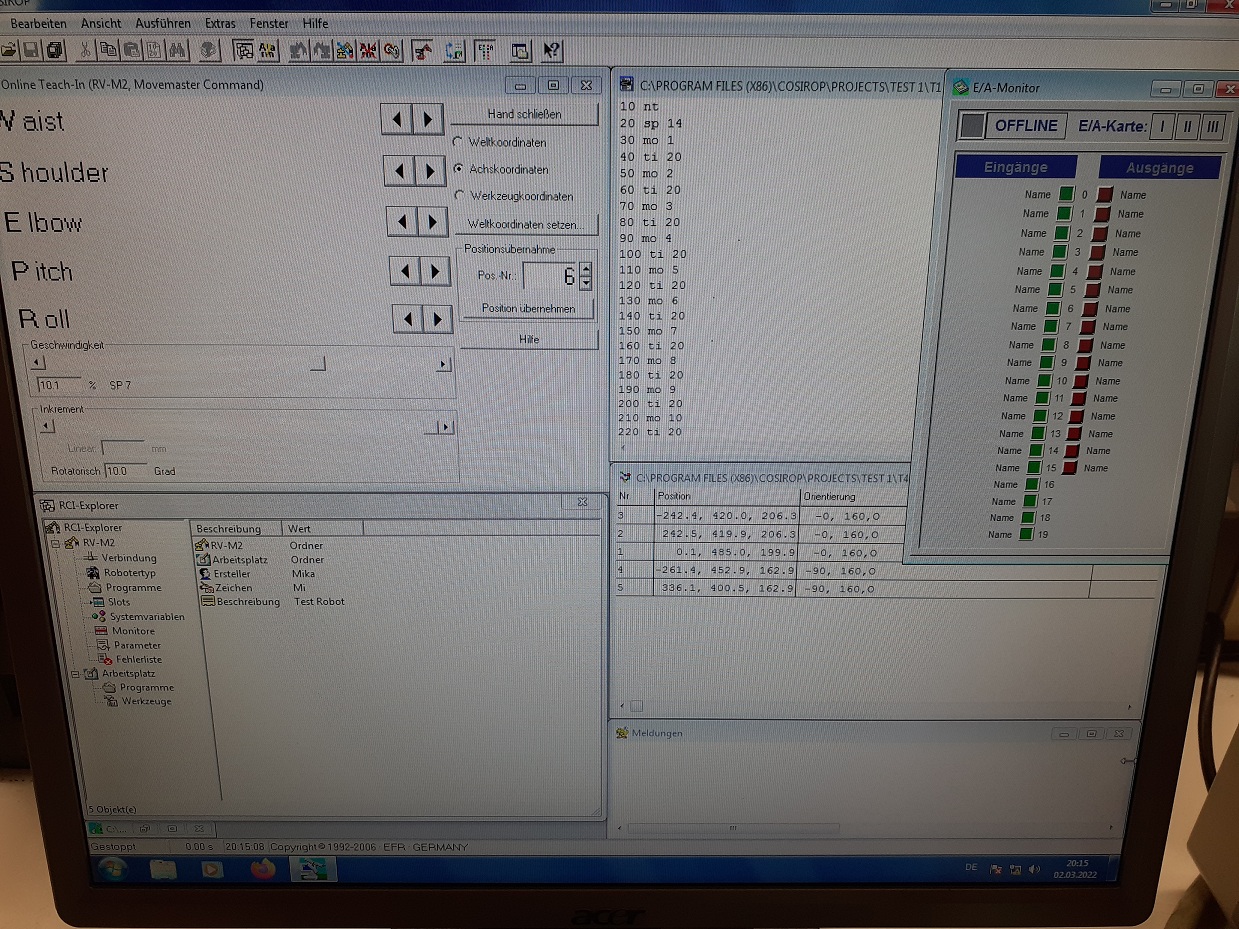This screenshot has width=1239, height=929.
Task: Open the Bearbeiten menu
Action: point(38,23)
